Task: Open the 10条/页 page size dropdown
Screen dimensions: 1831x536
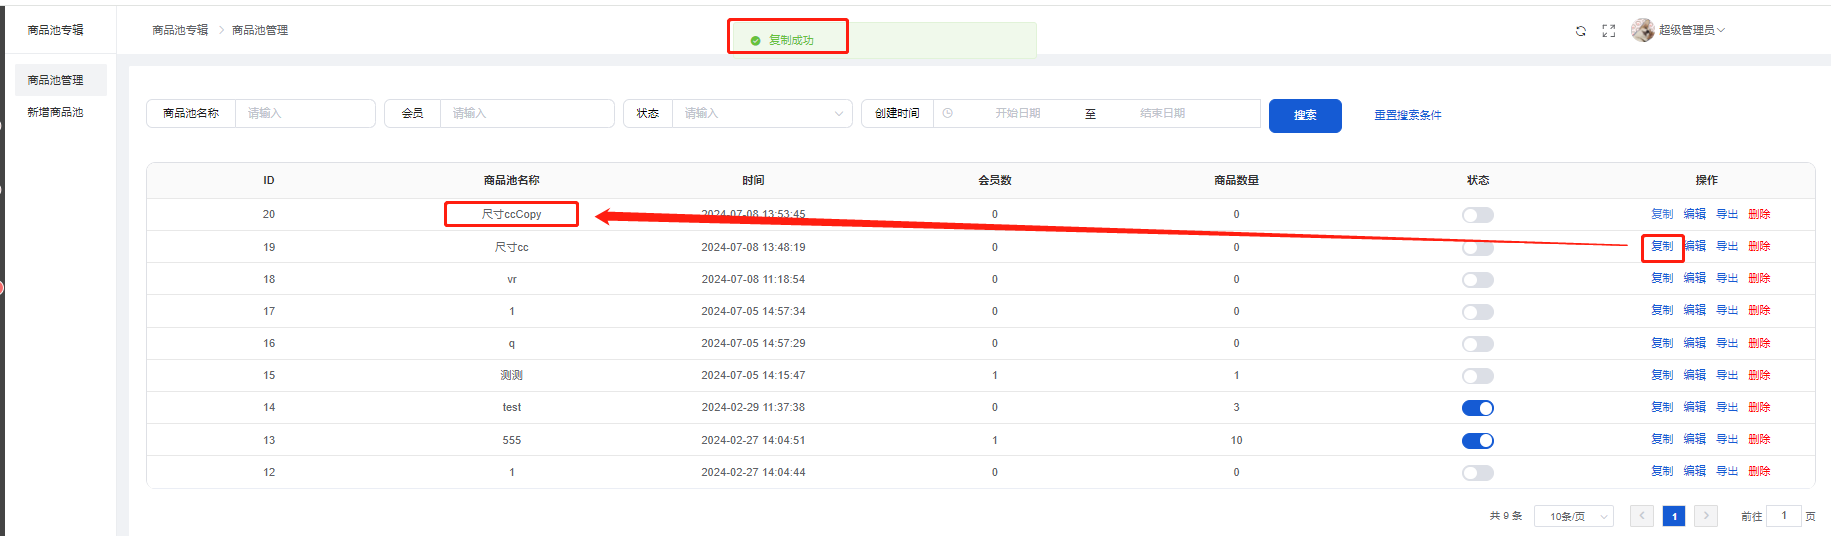Action: (1574, 516)
